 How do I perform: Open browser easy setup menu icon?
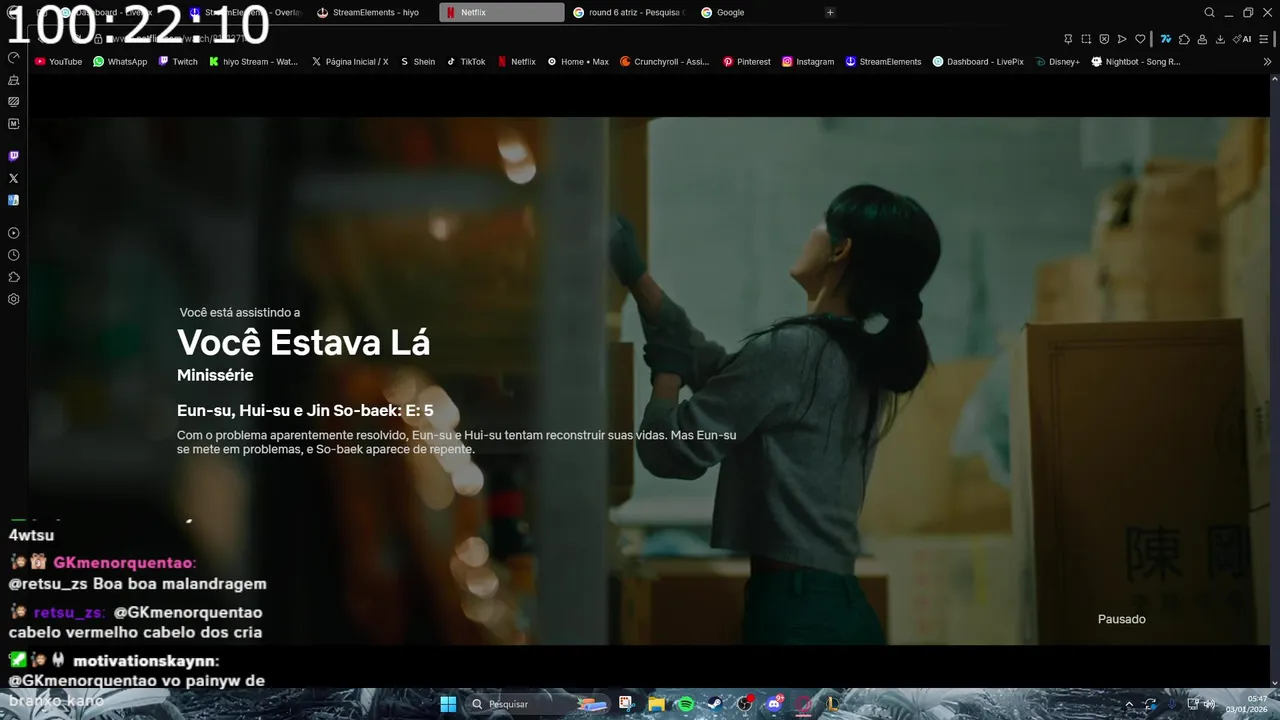coord(1265,39)
